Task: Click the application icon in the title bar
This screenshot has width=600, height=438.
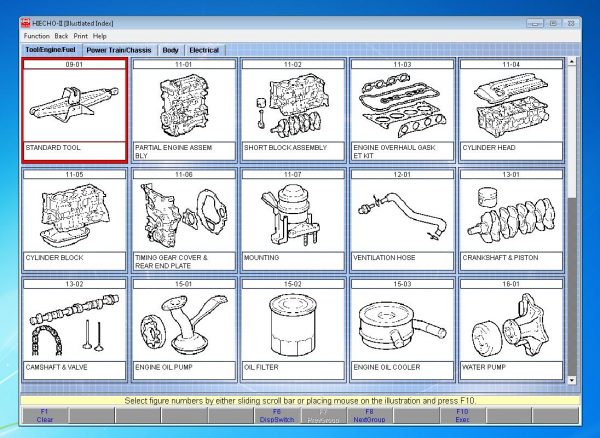Action: coord(26,23)
